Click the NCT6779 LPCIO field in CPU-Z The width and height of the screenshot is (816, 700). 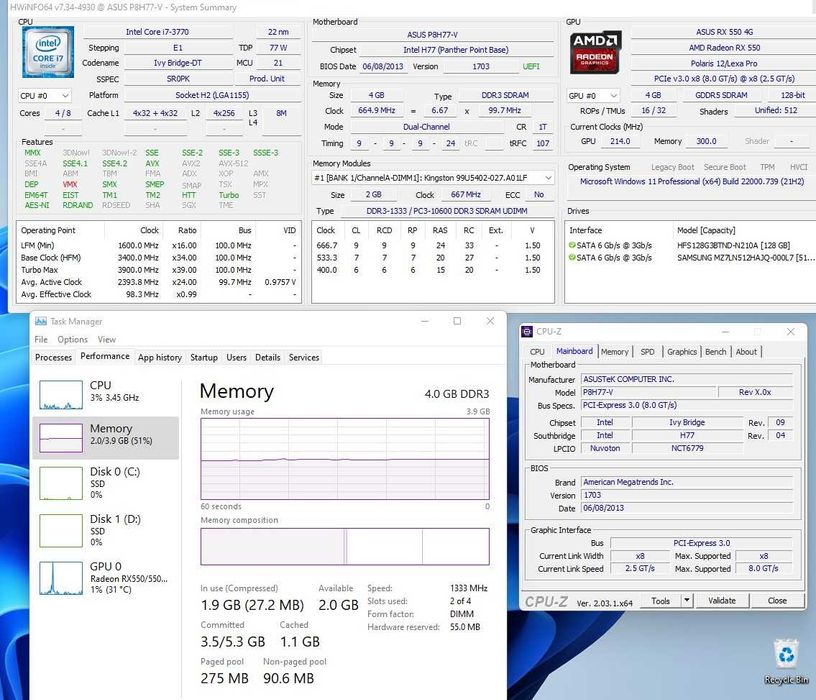pyautogui.click(x=687, y=448)
